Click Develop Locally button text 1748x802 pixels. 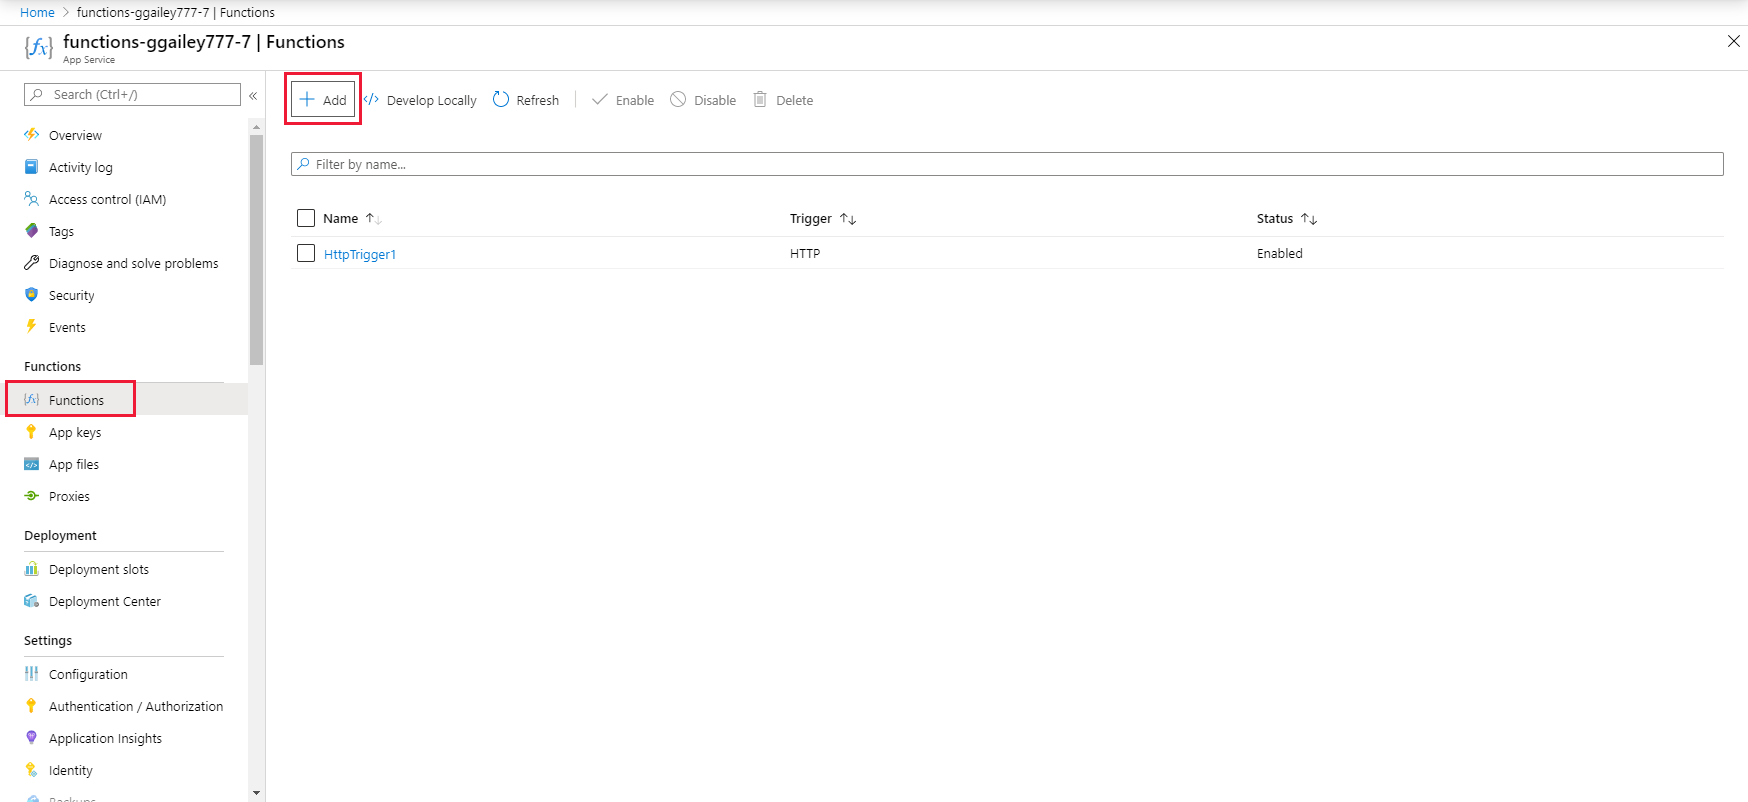click(x=432, y=100)
